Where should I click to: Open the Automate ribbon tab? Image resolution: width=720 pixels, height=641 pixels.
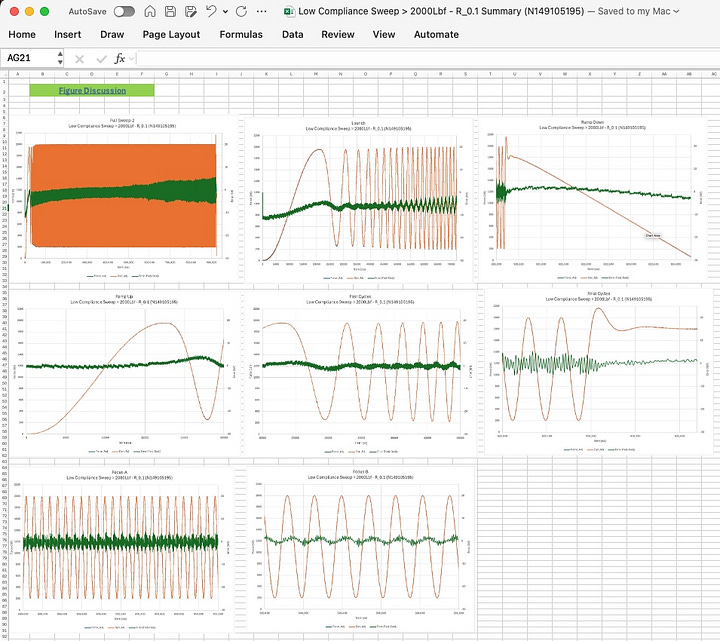(x=436, y=34)
